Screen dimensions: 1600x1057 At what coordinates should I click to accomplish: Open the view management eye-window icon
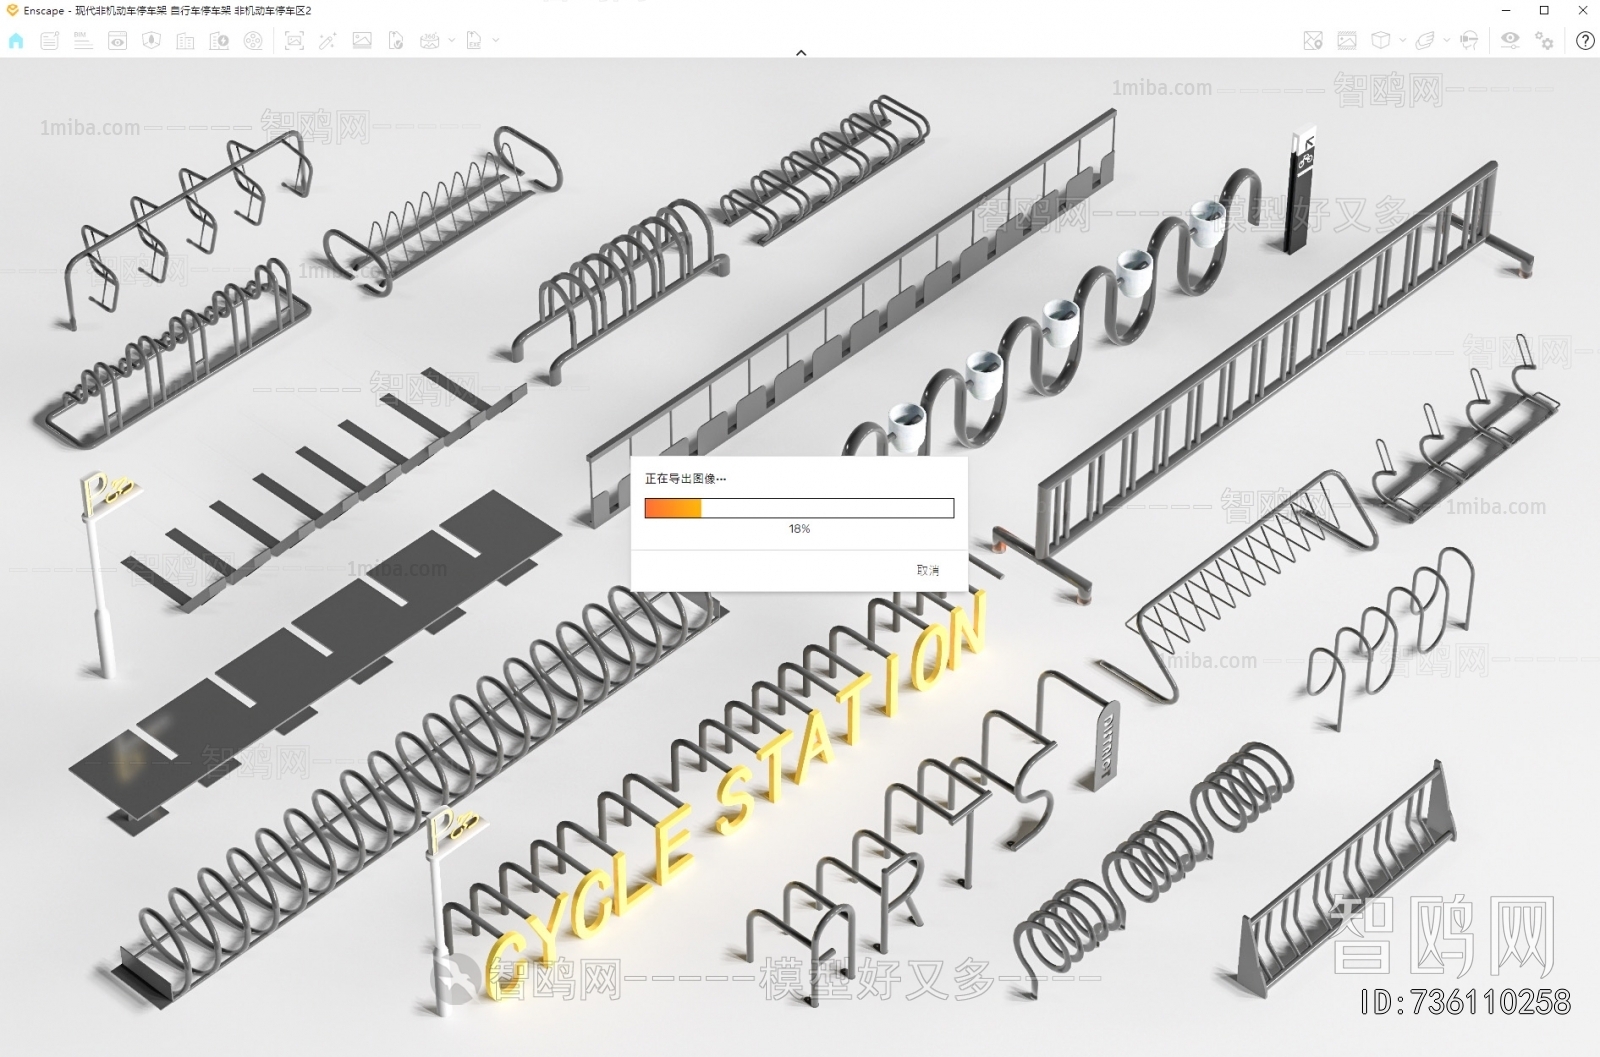tap(118, 41)
